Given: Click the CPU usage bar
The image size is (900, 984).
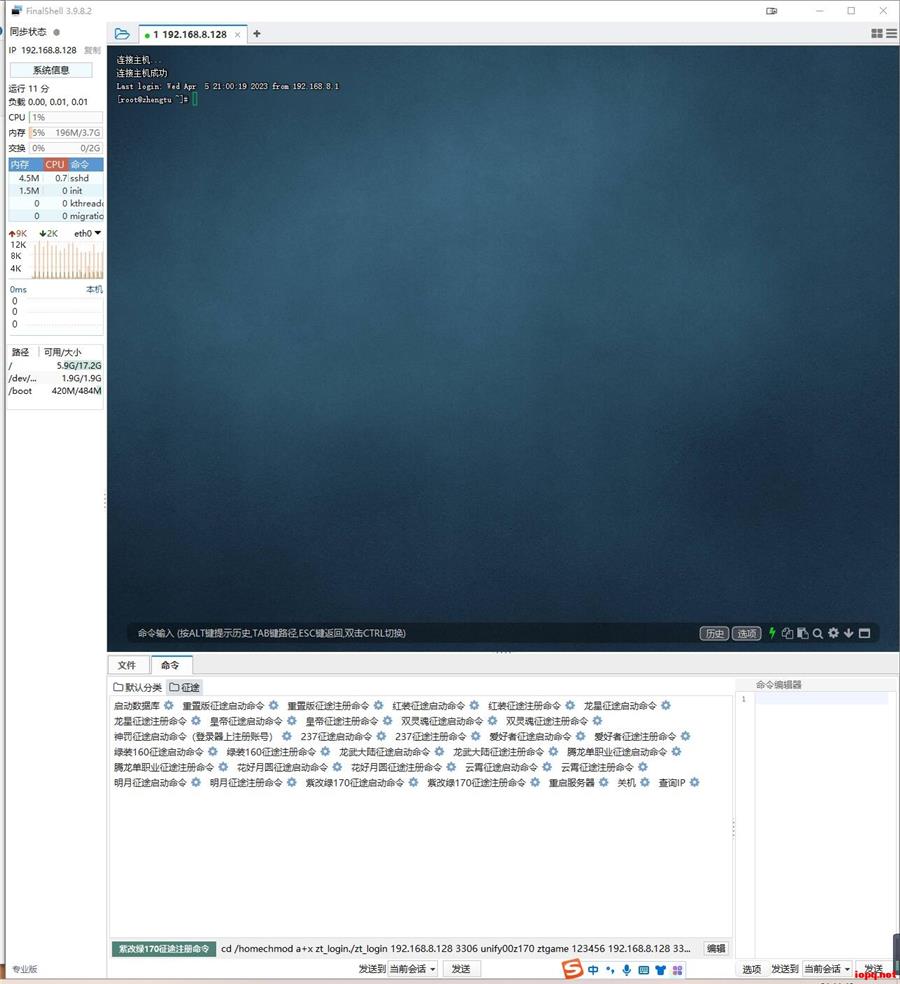Looking at the screenshot, I should point(66,117).
